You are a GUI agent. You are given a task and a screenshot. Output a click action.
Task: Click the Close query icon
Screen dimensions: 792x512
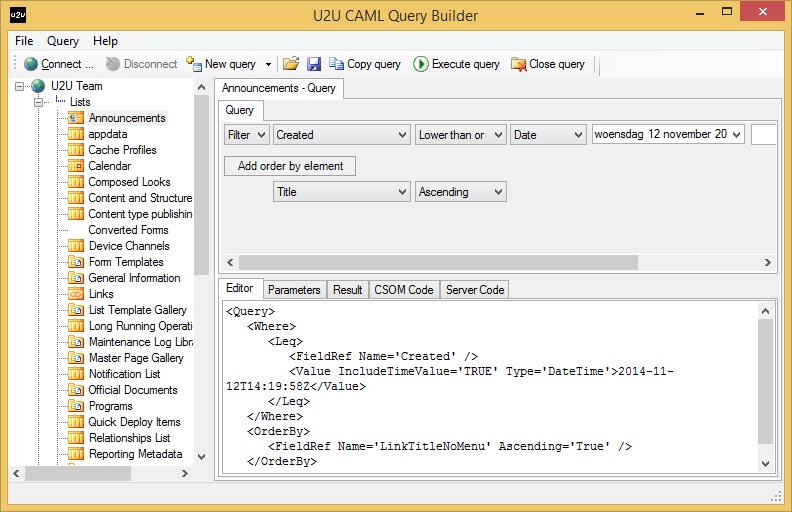518,64
